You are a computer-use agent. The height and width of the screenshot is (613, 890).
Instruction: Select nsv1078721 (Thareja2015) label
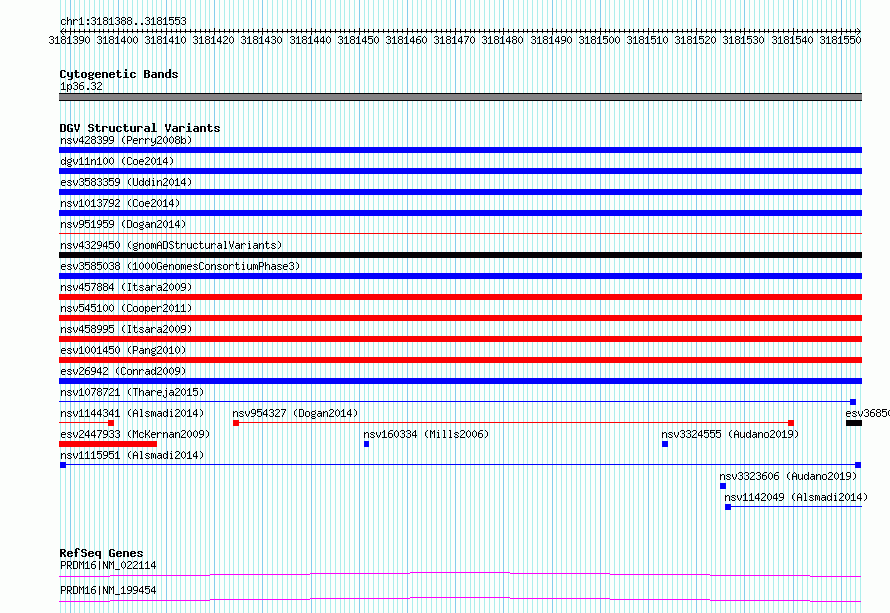[x=132, y=392]
